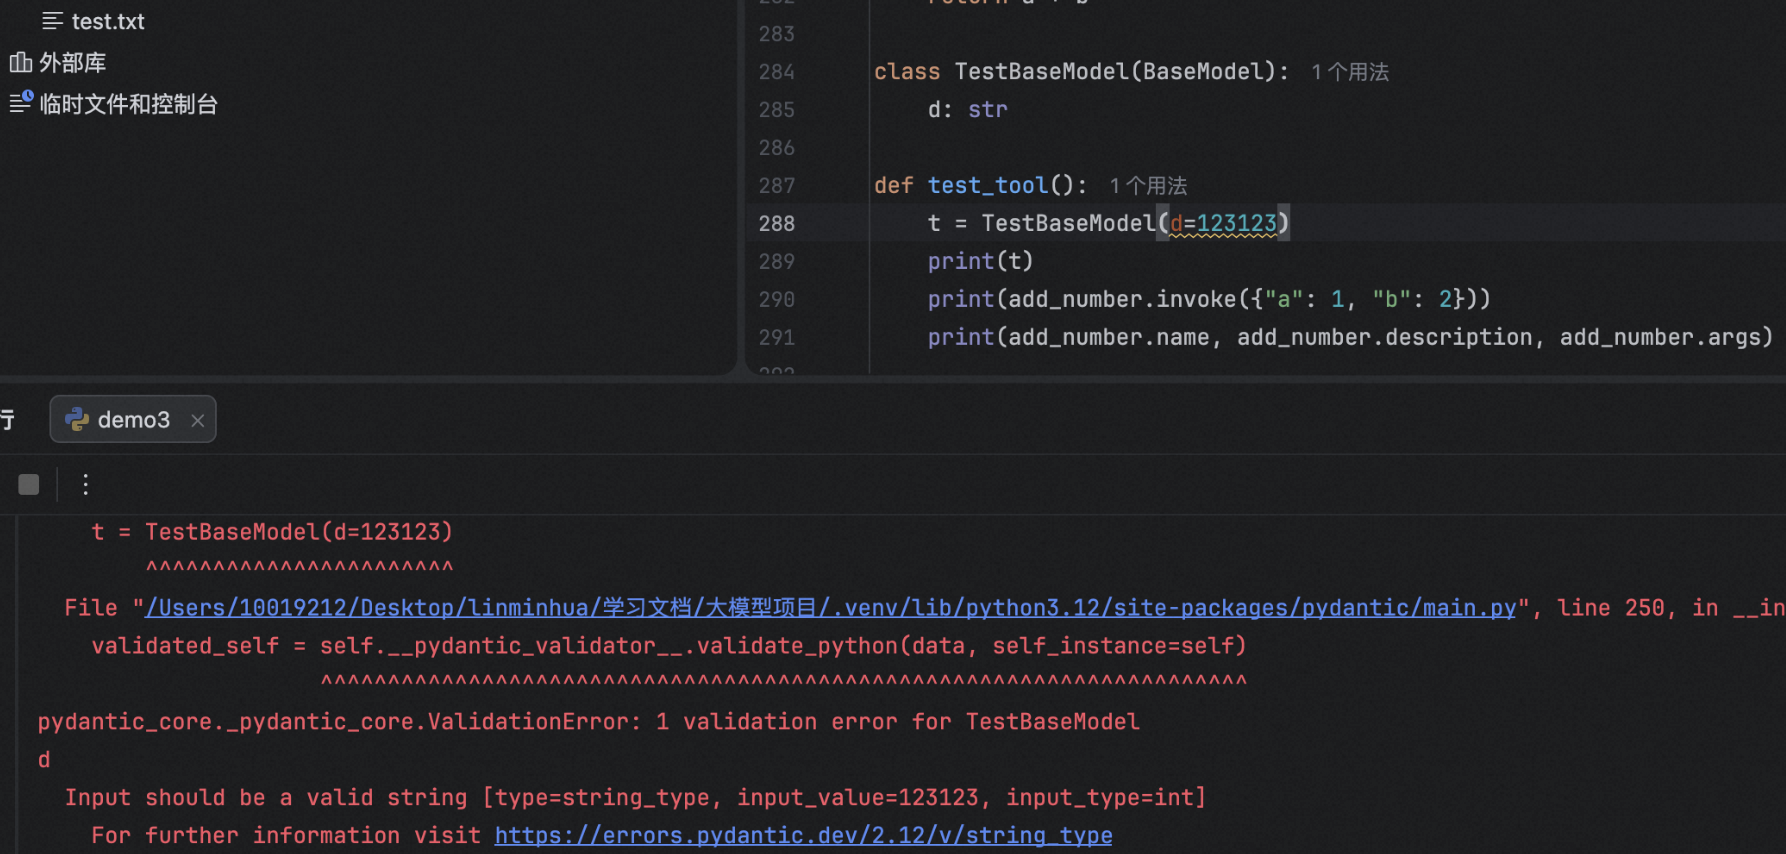The width and height of the screenshot is (1786, 854).
Task: Click the validated_self traceback line in console
Action: point(669,646)
